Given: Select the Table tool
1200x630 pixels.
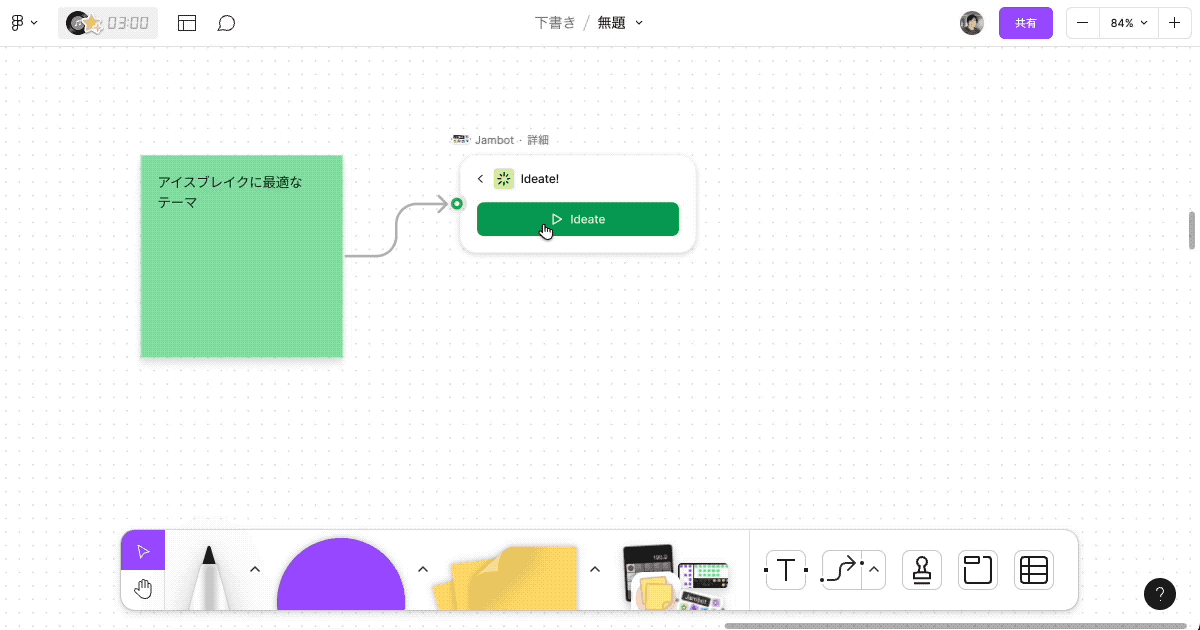Looking at the screenshot, I should tap(1033, 570).
